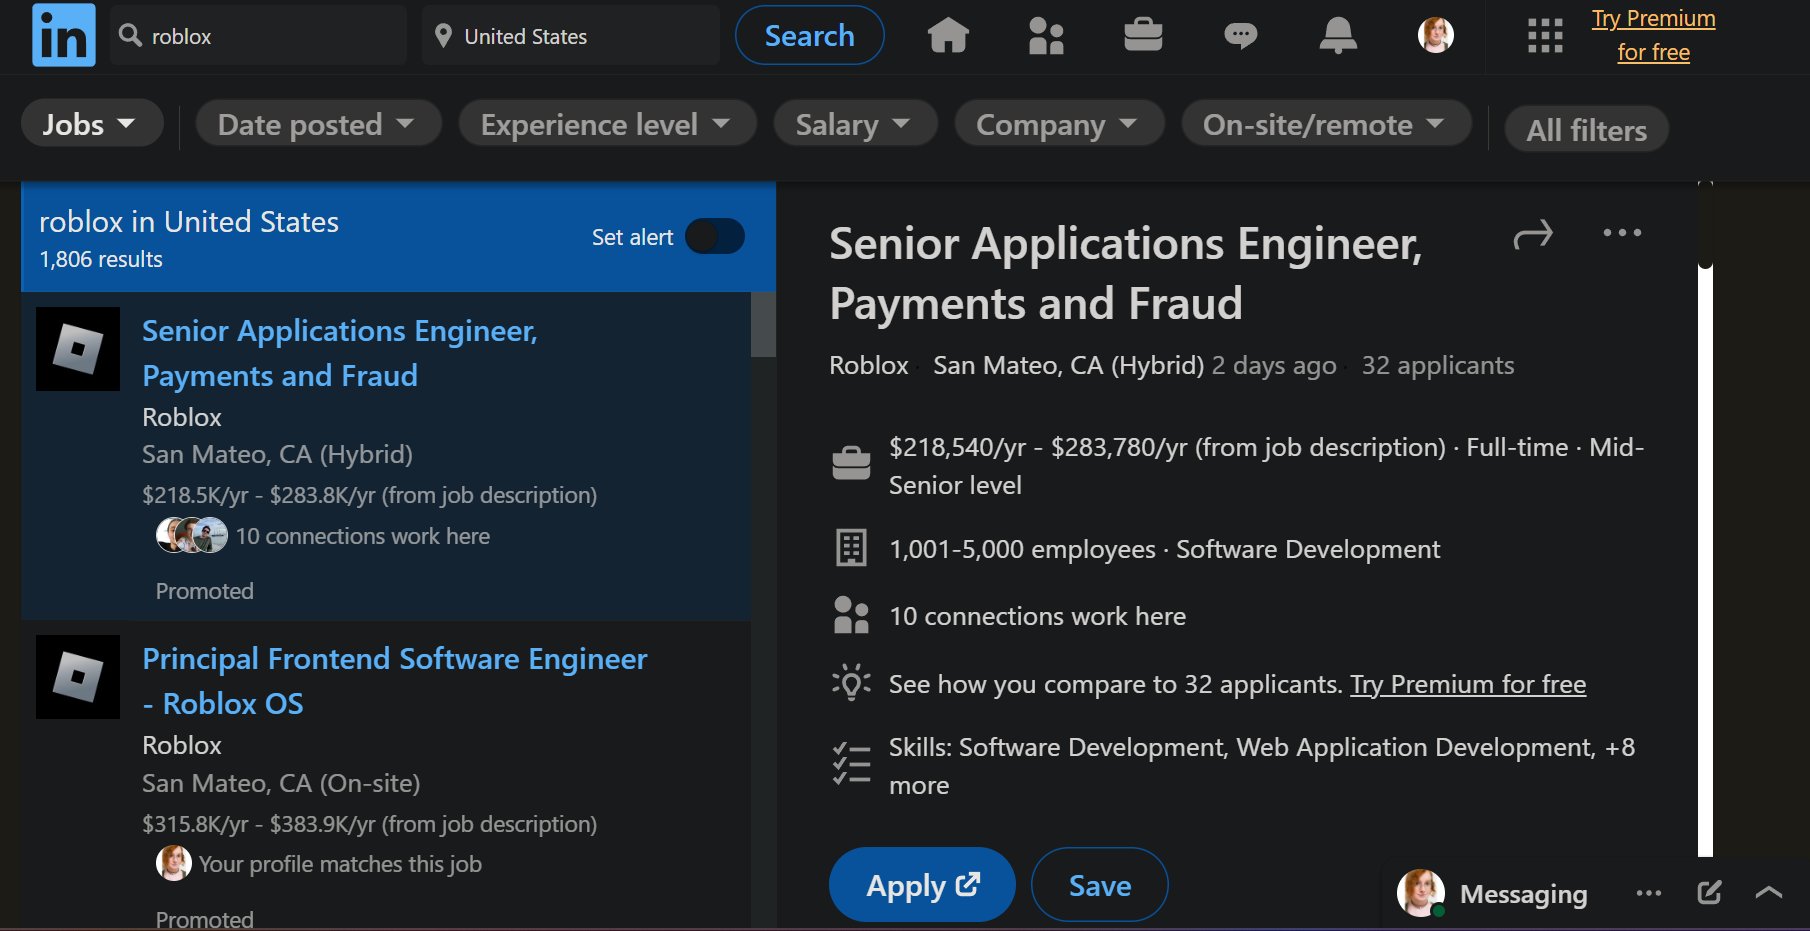This screenshot has height=931, width=1810.
Task: Click the Search button
Action: click(810, 36)
